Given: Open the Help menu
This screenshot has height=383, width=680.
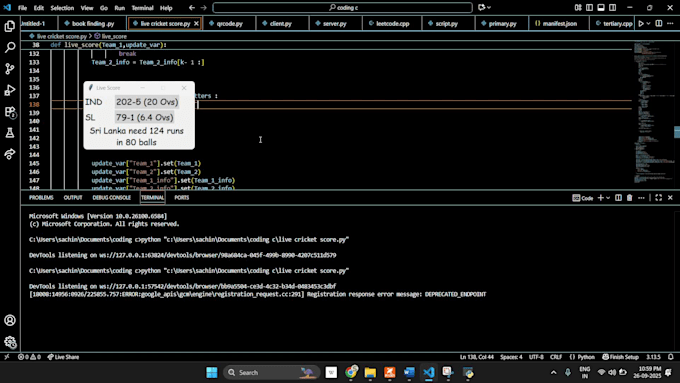Looking at the screenshot, I should [166, 8].
